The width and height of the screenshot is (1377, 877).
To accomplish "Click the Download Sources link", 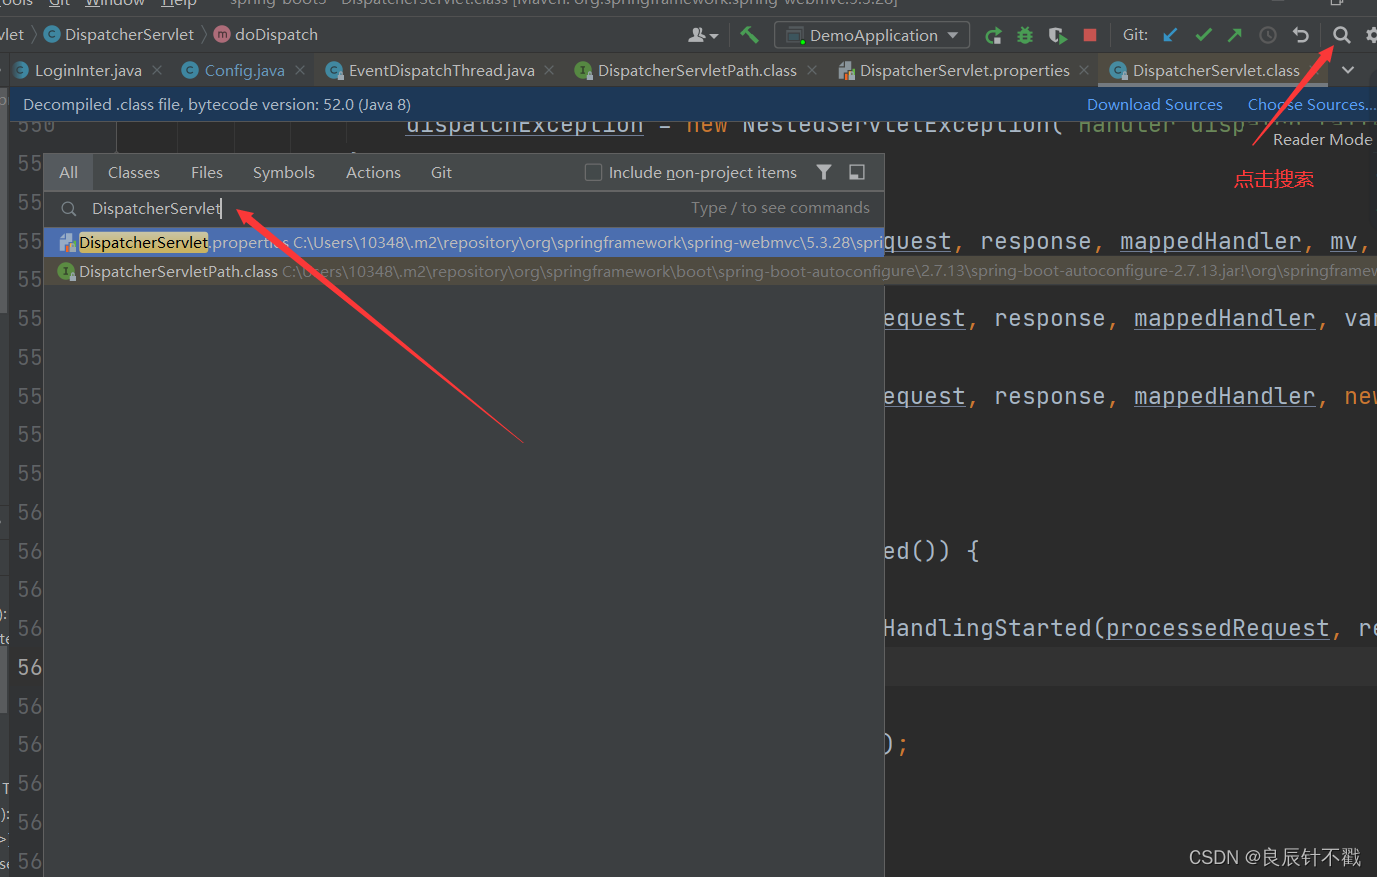I will click(x=1154, y=105).
